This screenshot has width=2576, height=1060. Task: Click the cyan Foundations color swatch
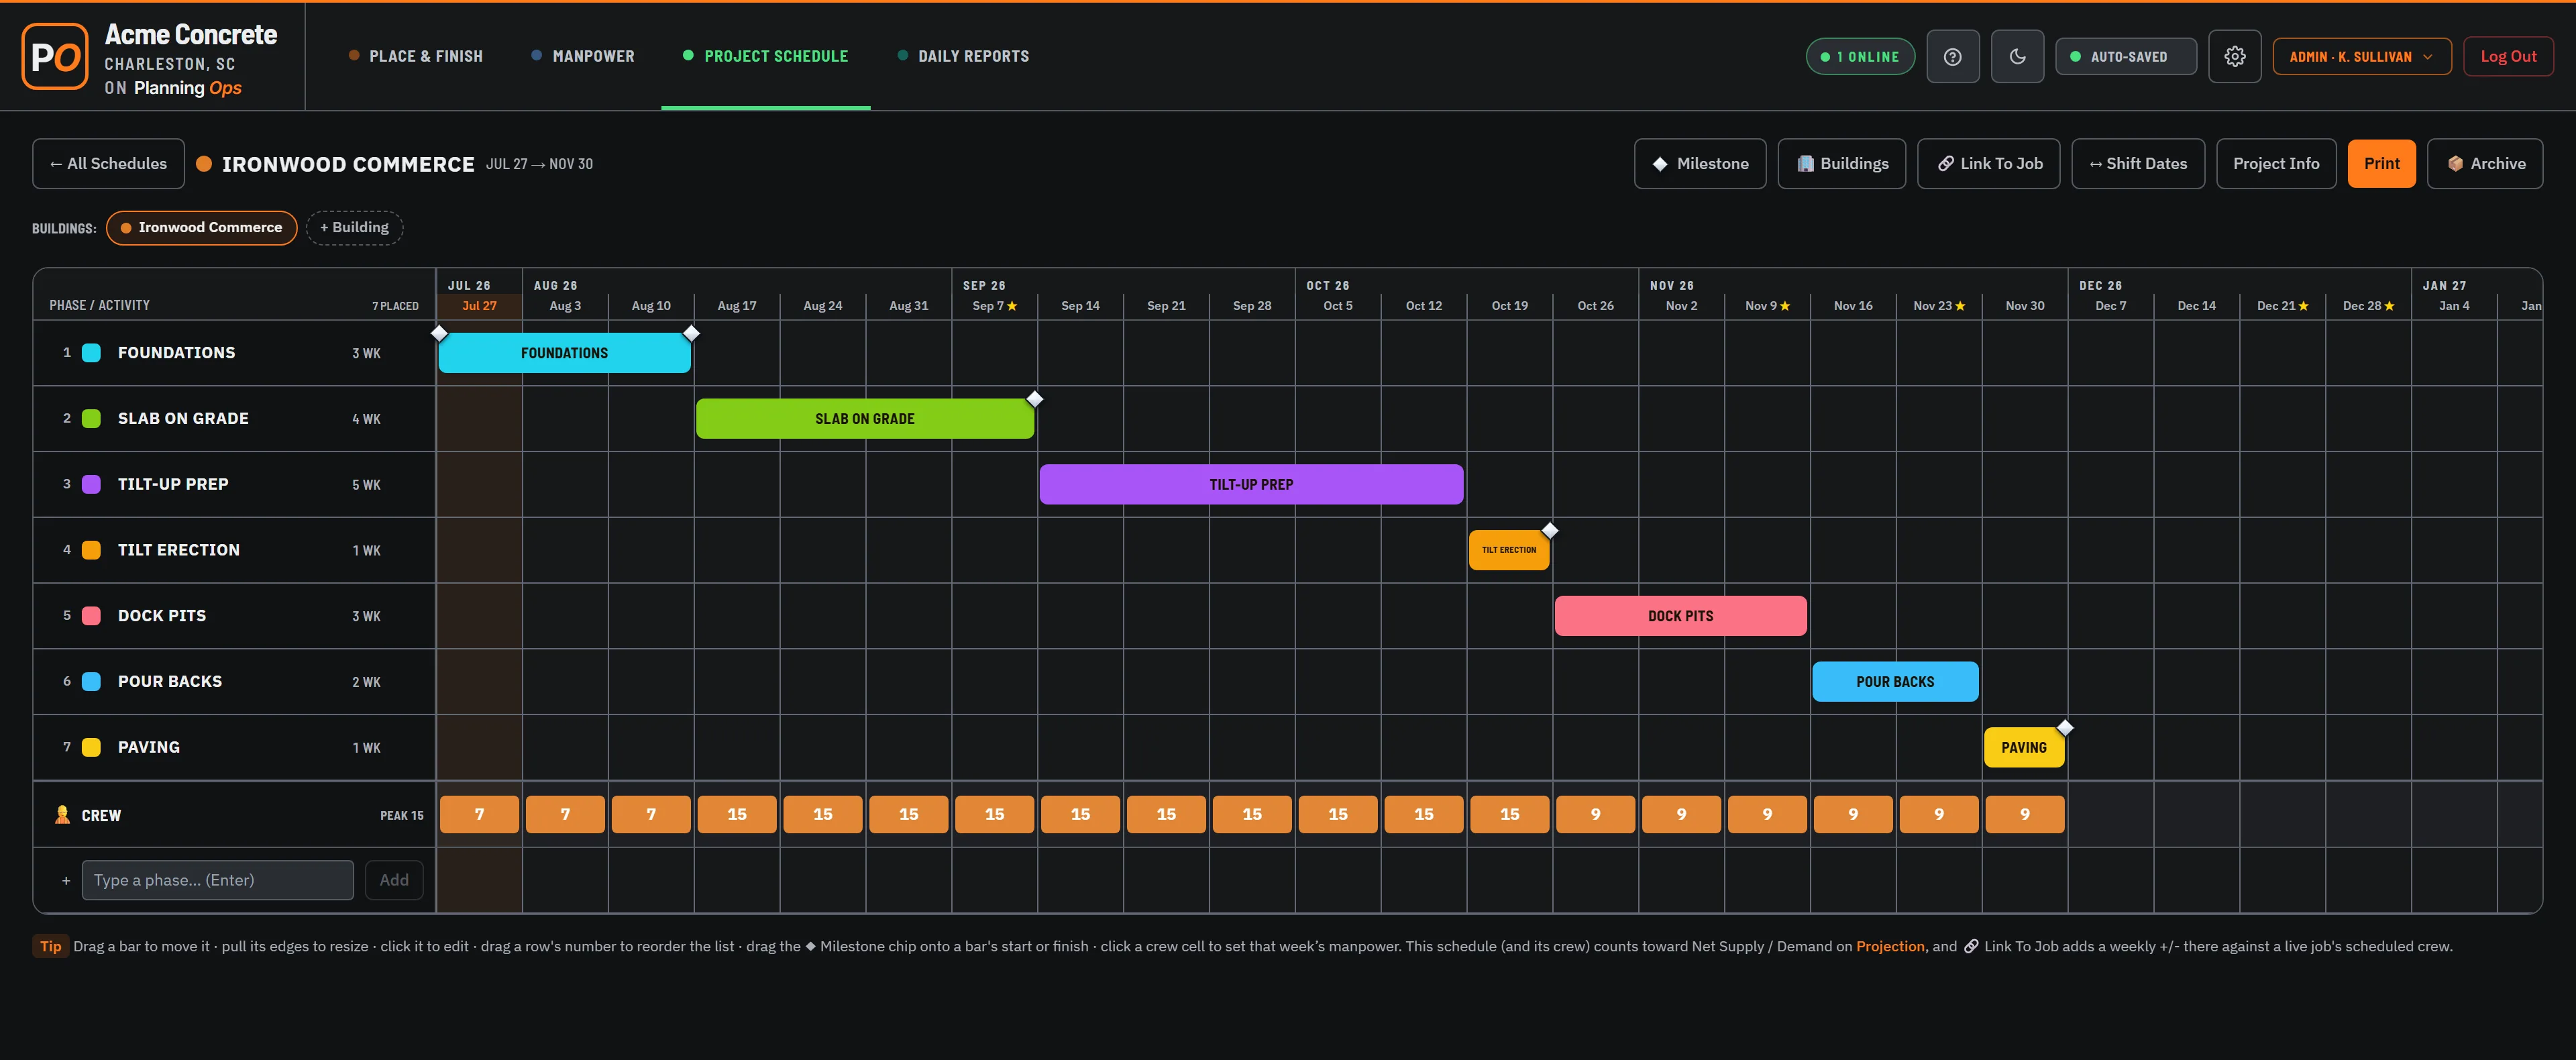91,353
